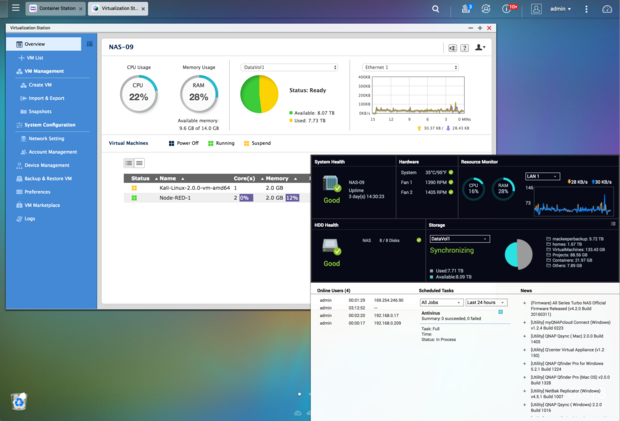Click the admin user avatar icon
The width and height of the screenshot is (620, 421).
coord(536,9)
